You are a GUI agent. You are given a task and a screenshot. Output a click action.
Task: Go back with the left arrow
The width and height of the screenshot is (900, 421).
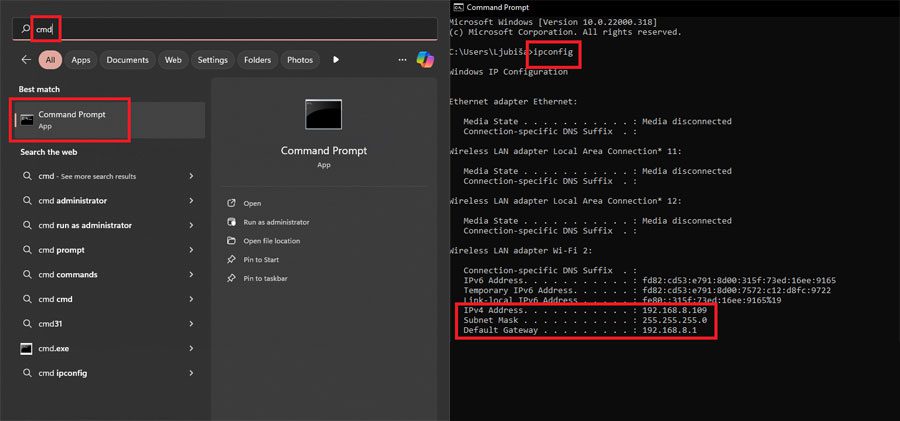click(x=26, y=60)
